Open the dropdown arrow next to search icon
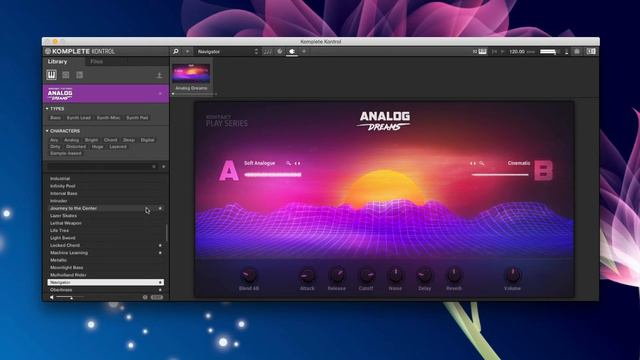 tap(187, 51)
